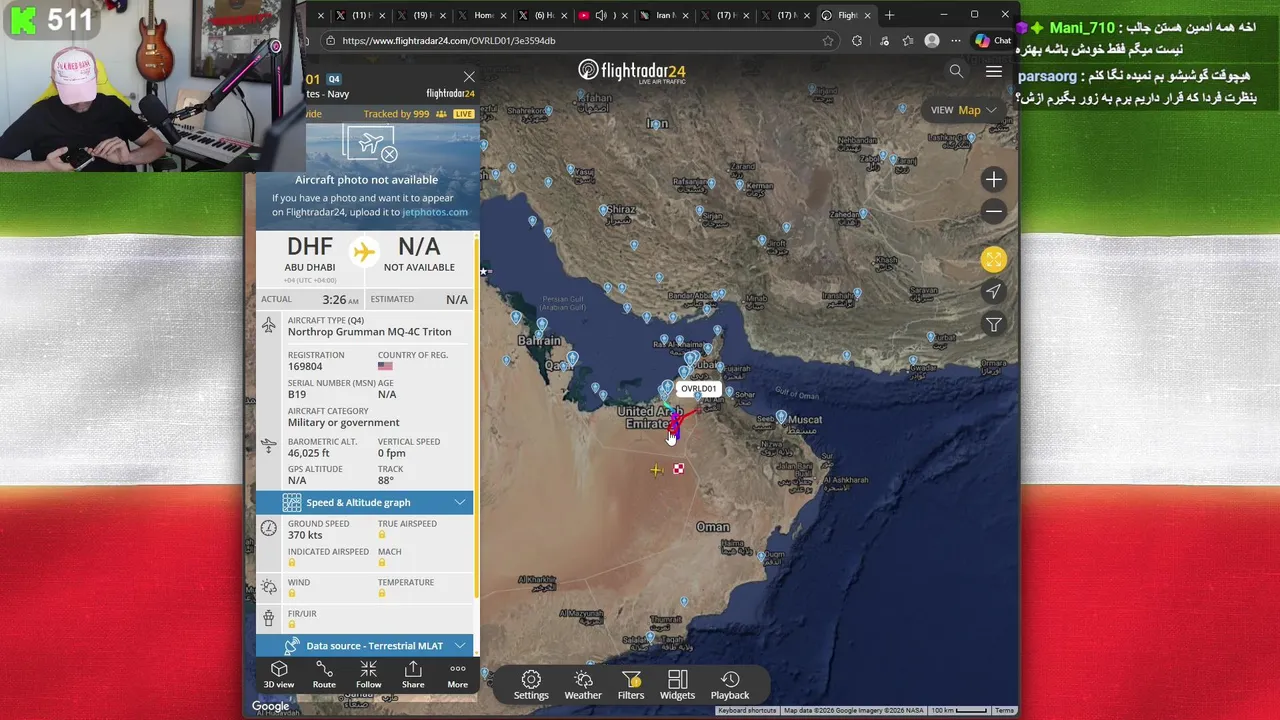Click the yellow aircraft icon near Oman border
The width and height of the screenshot is (1280, 720).
[x=656, y=470]
